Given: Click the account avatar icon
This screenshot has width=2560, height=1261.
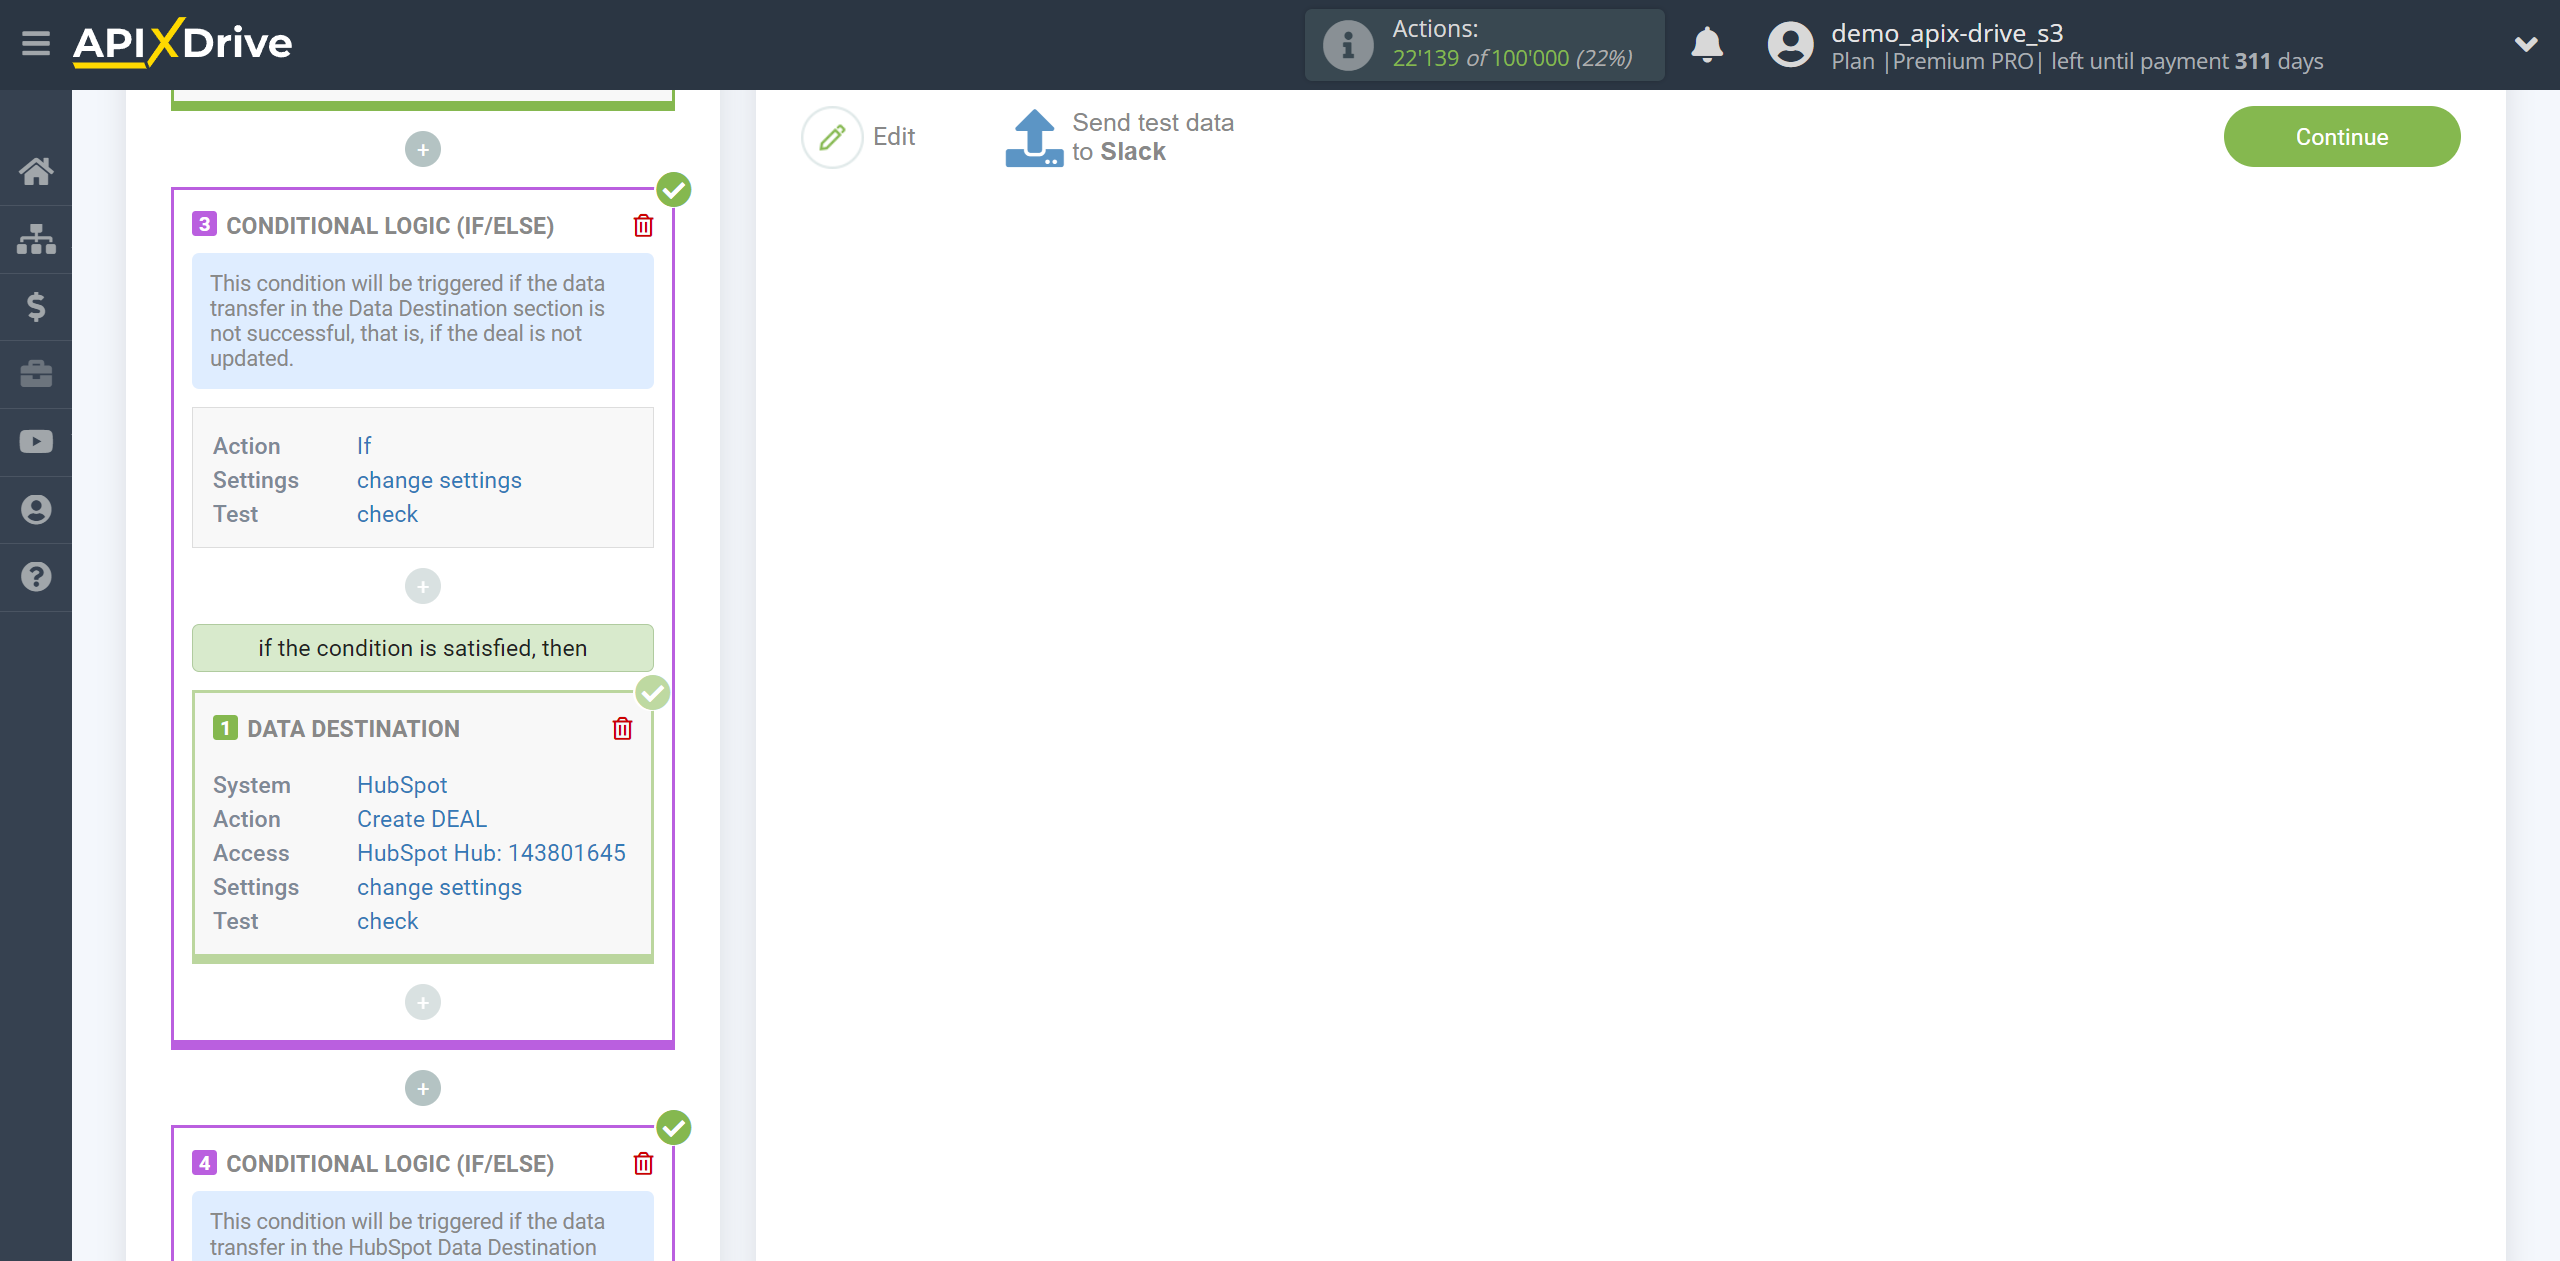Looking at the screenshot, I should [1790, 45].
